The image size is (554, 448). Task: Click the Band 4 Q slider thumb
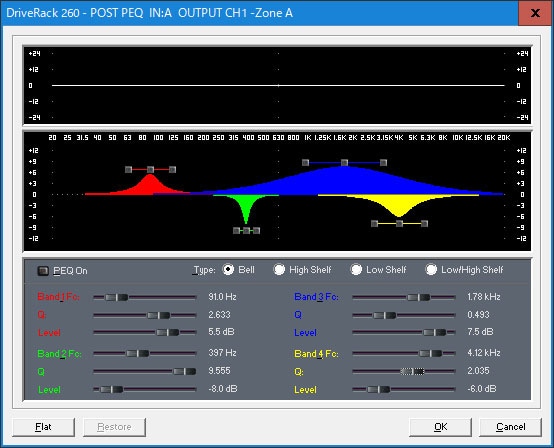pos(412,371)
